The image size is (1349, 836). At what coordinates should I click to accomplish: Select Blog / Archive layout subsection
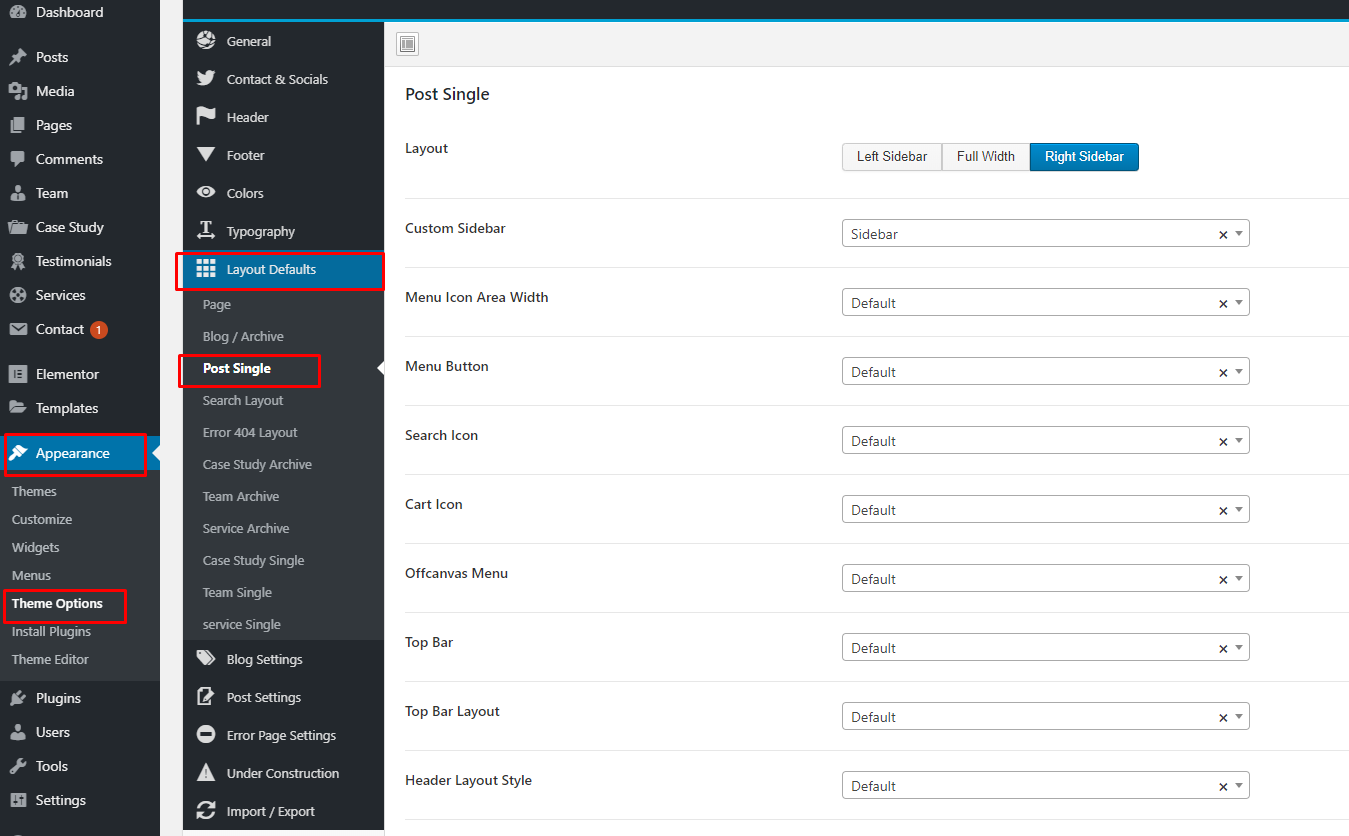[x=243, y=336]
